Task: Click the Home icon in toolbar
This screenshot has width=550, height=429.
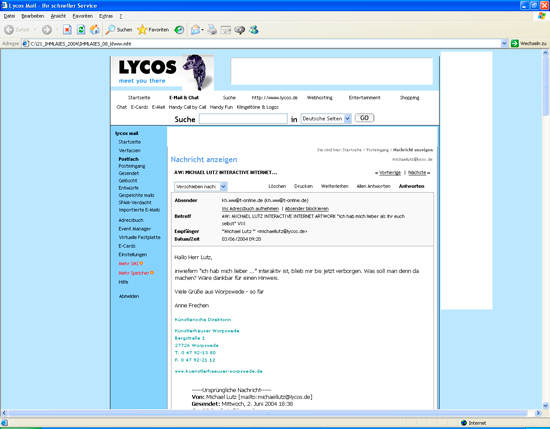Action: point(94,30)
